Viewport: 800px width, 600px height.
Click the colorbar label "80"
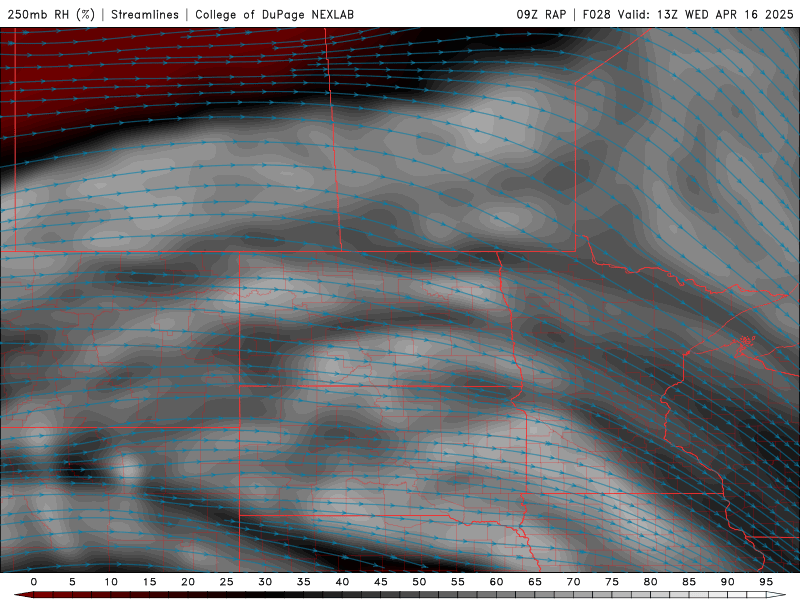click(x=650, y=582)
